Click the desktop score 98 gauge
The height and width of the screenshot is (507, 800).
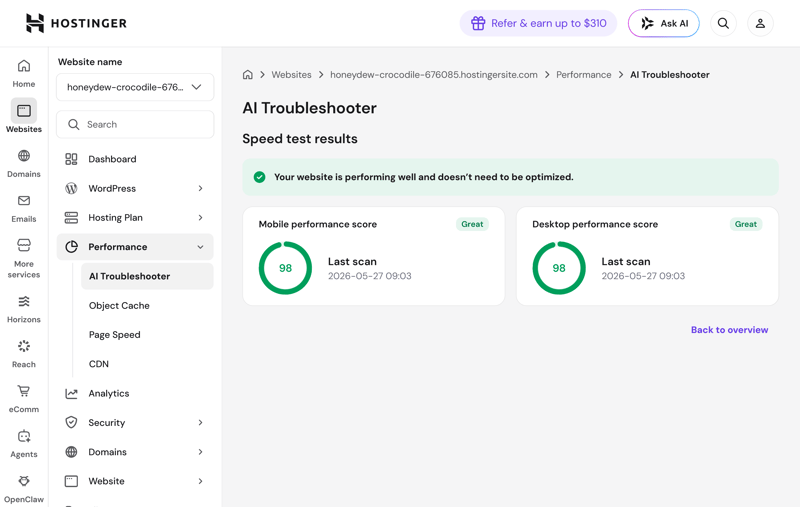tap(559, 268)
